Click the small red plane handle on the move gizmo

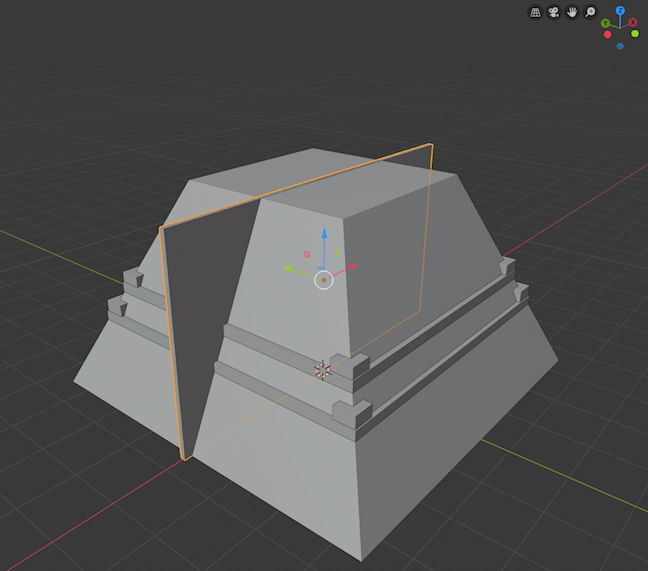(x=307, y=254)
